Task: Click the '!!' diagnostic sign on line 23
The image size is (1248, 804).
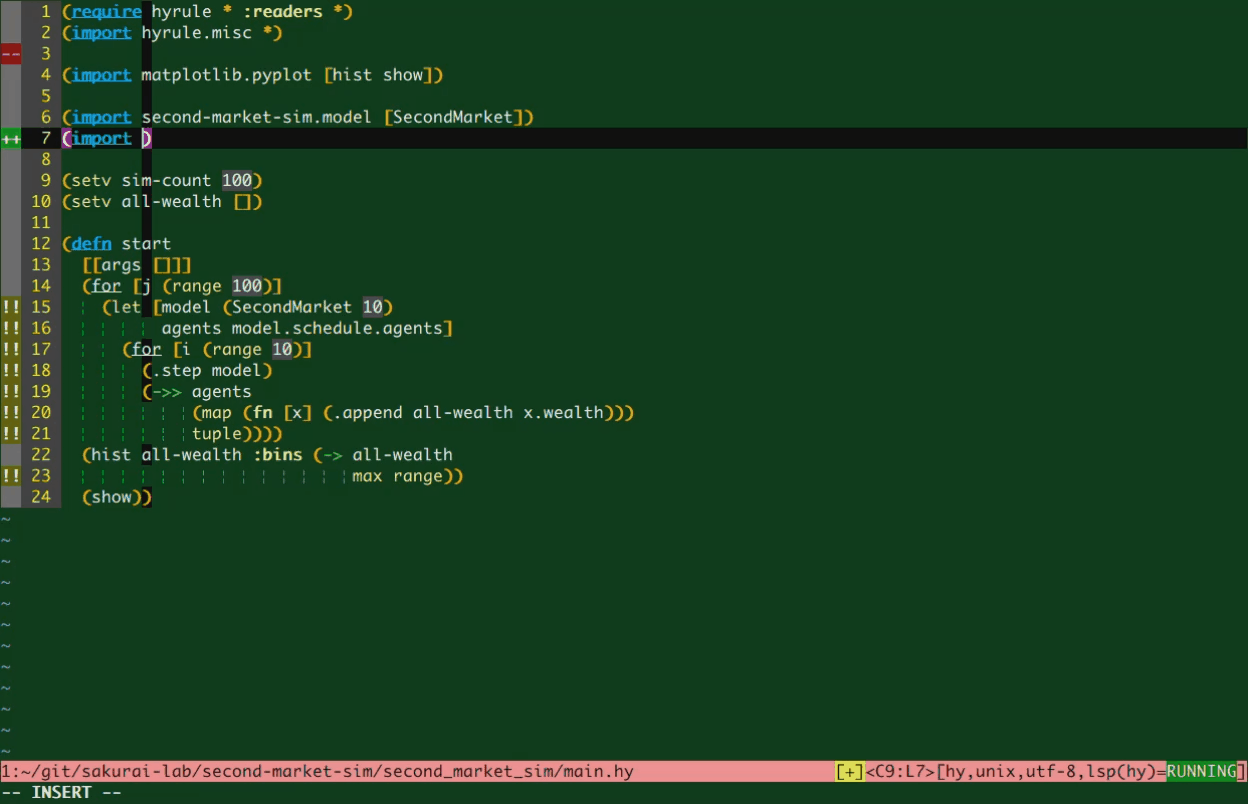Action: click(x=10, y=476)
